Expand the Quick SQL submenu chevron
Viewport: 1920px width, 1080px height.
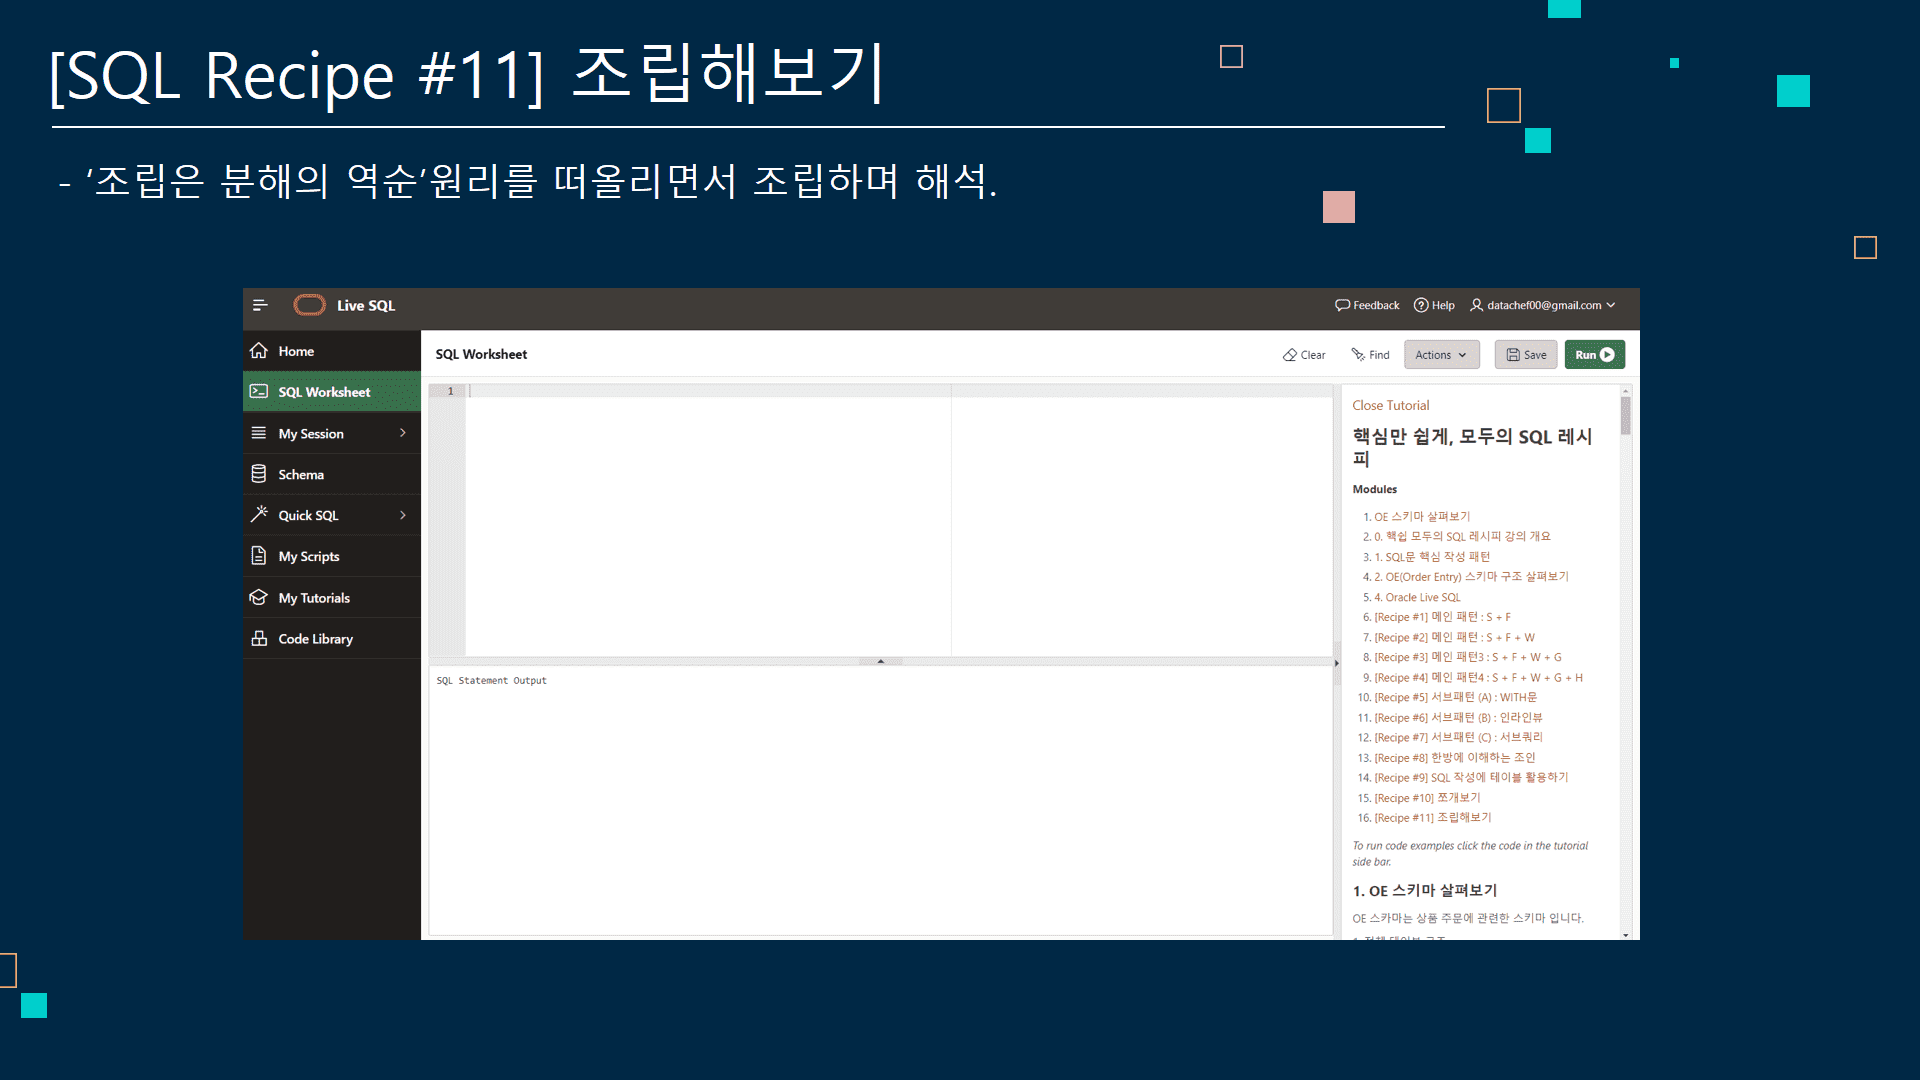[403, 515]
